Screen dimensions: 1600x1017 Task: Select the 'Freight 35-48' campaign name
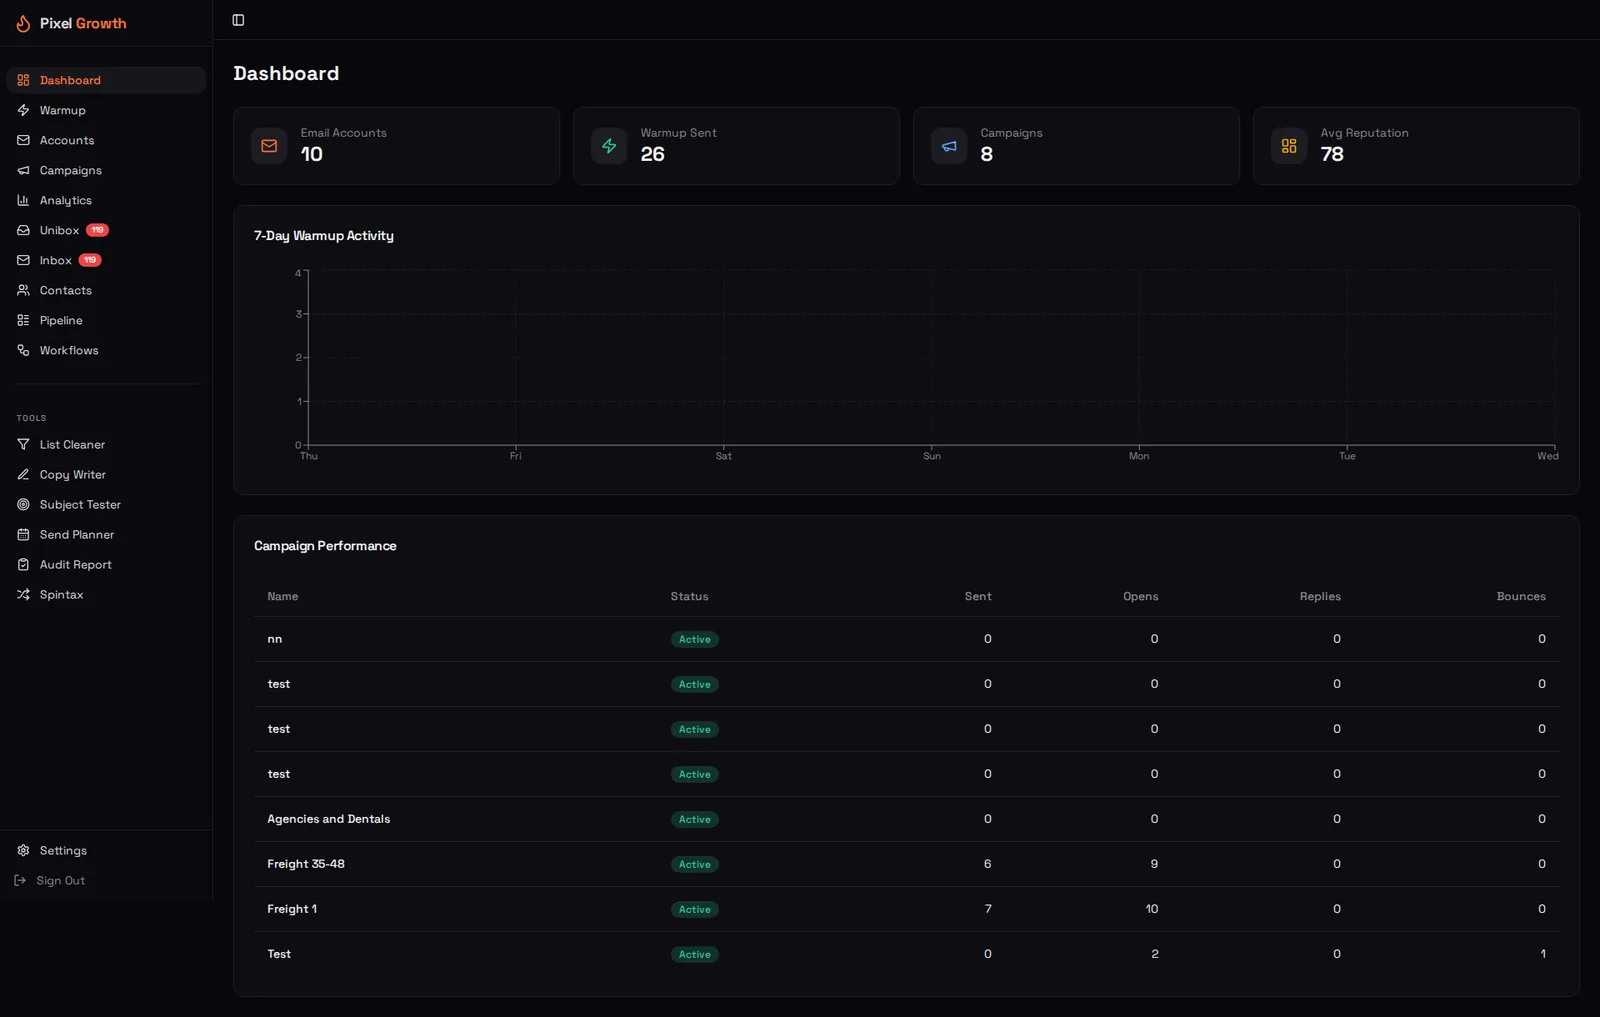pos(306,864)
